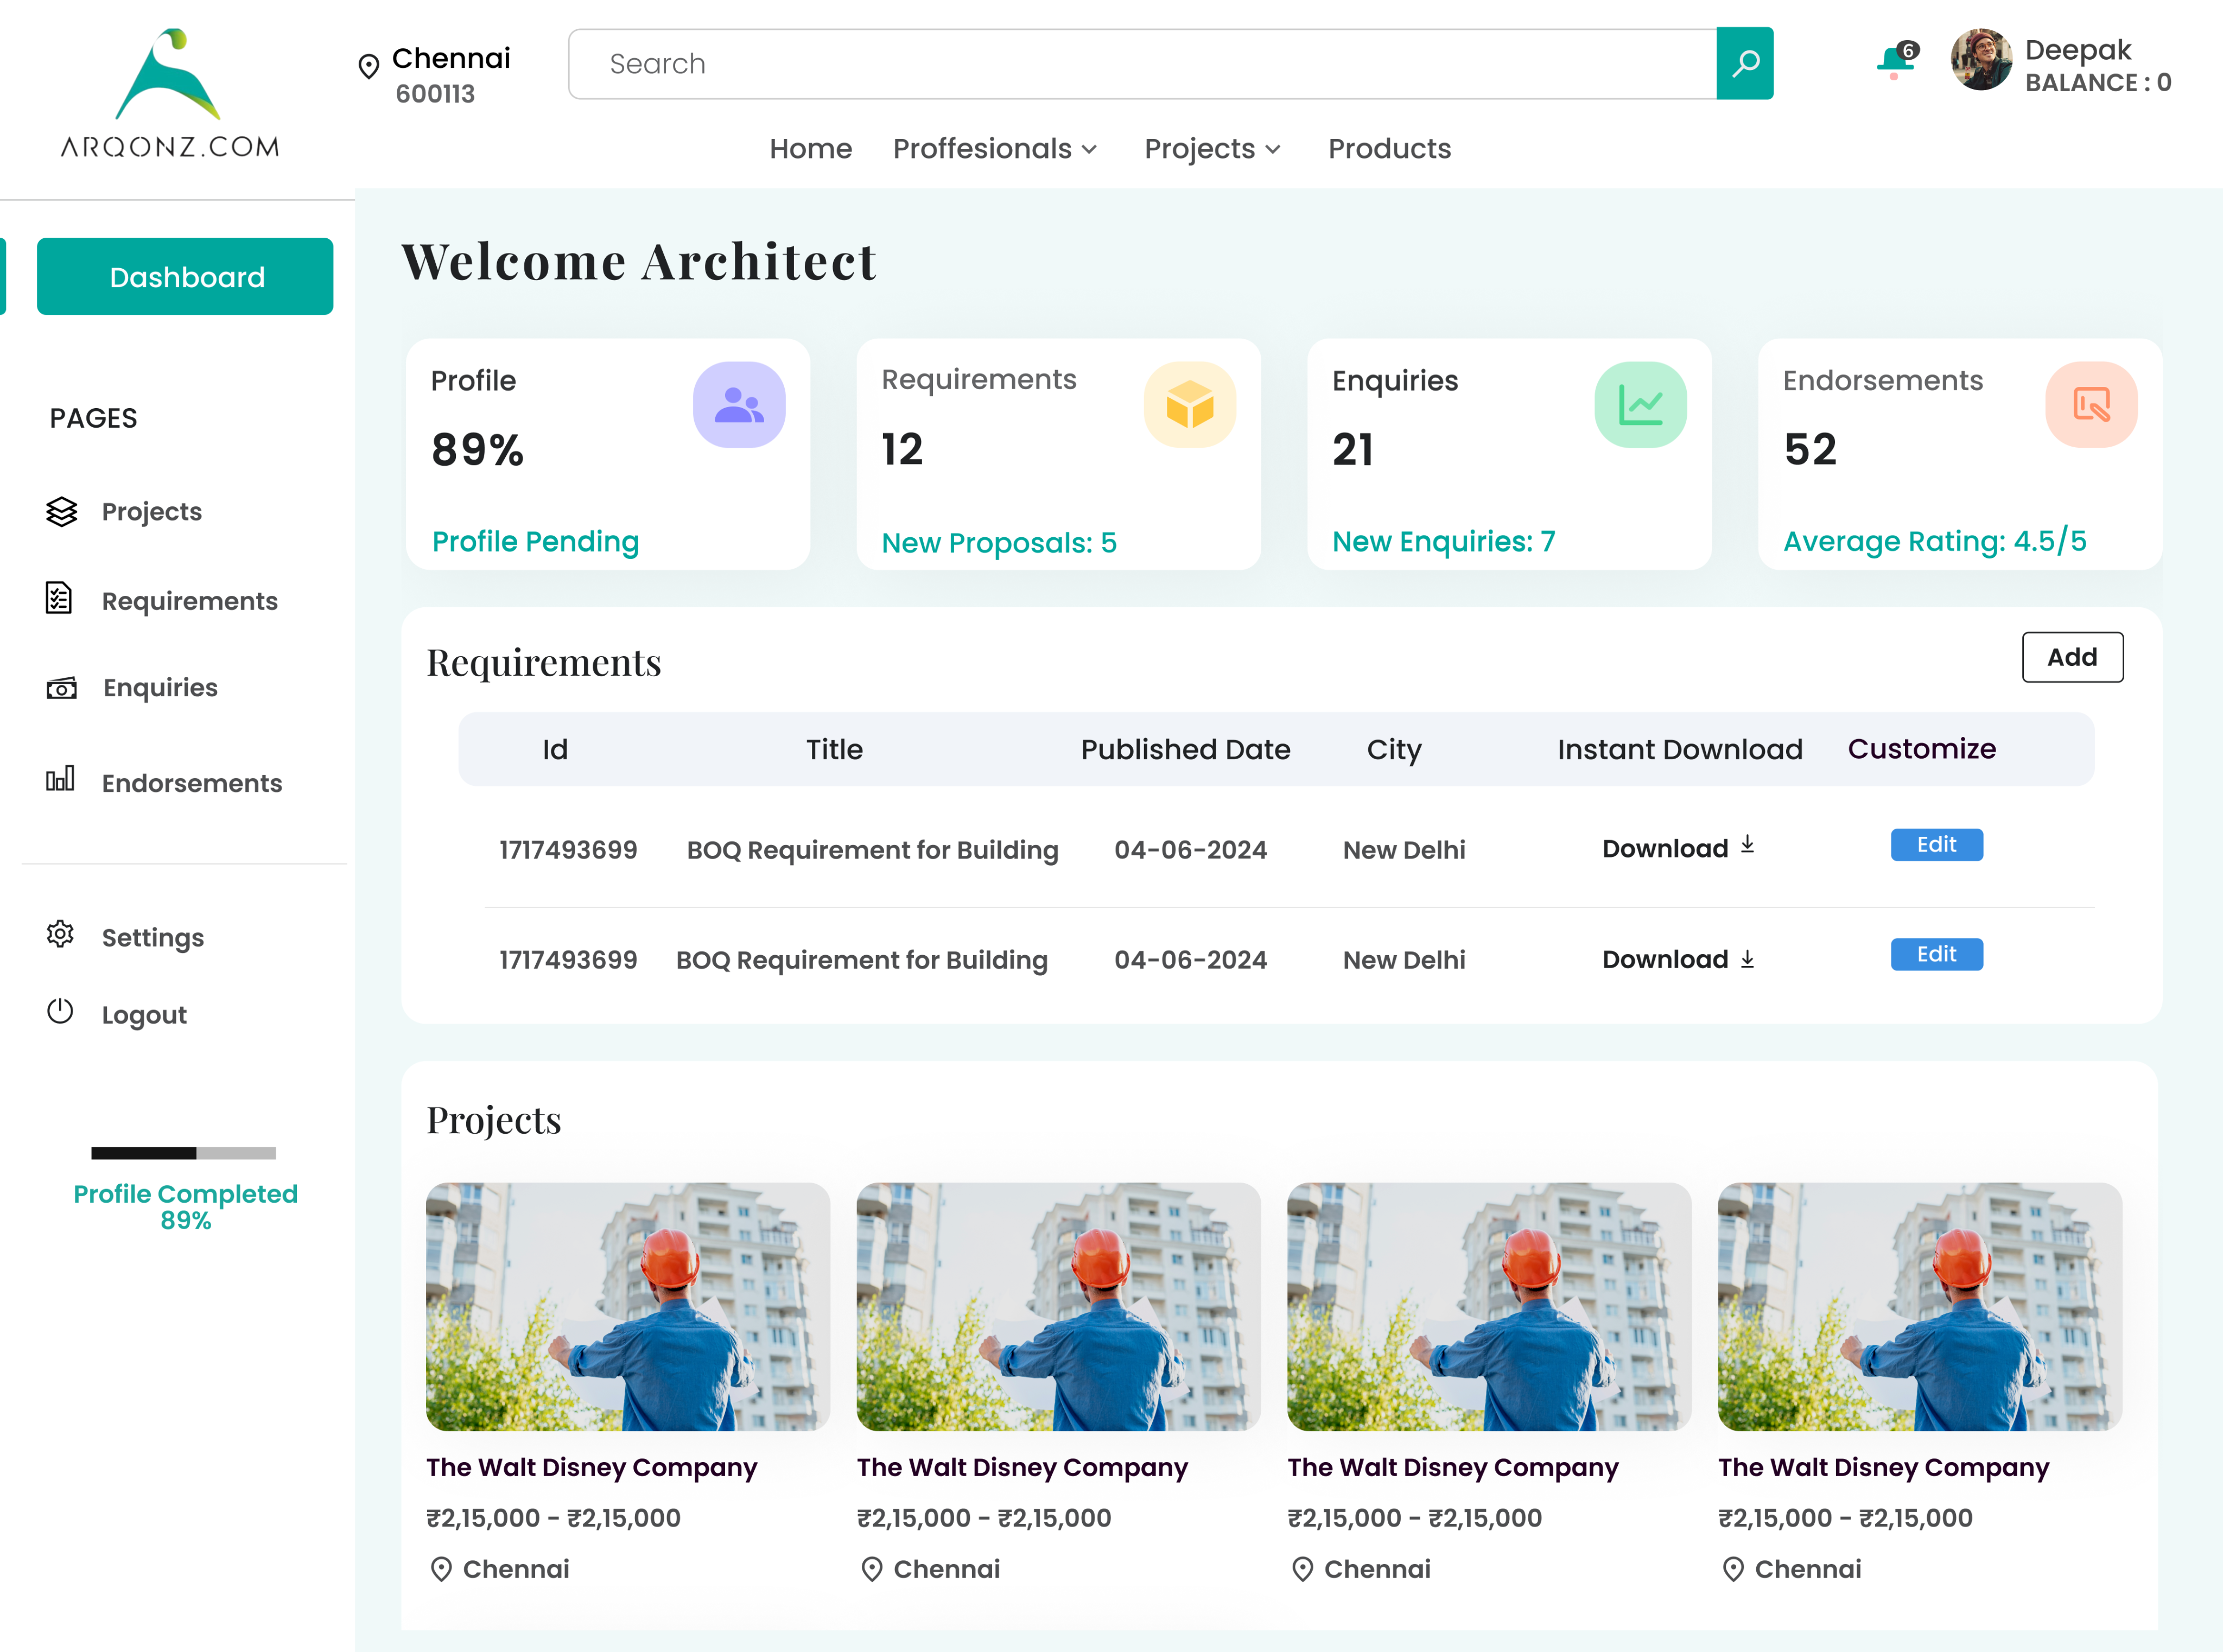This screenshot has width=2223, height=1652.
Task: Click first row title BOQ Requirement for Building
Action: coord(872,851)
